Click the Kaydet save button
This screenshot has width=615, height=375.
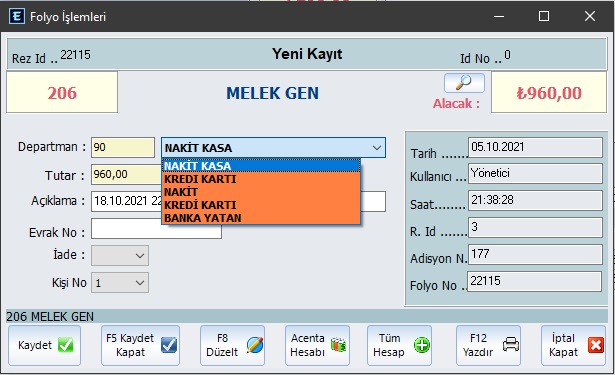[44, 345]
